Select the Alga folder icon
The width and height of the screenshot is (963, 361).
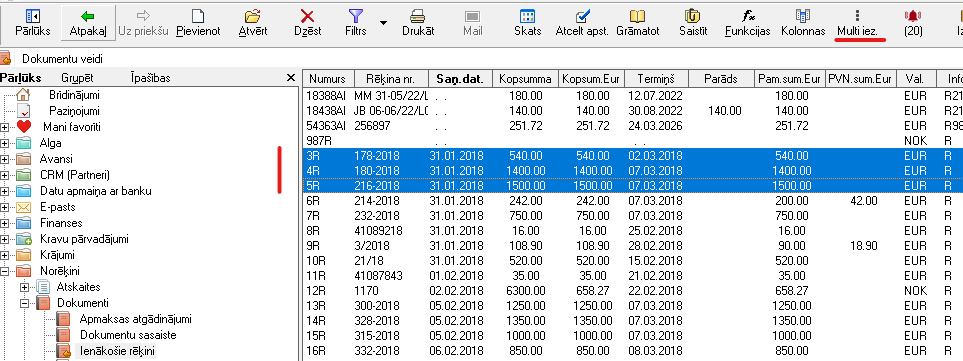[23, 143]
